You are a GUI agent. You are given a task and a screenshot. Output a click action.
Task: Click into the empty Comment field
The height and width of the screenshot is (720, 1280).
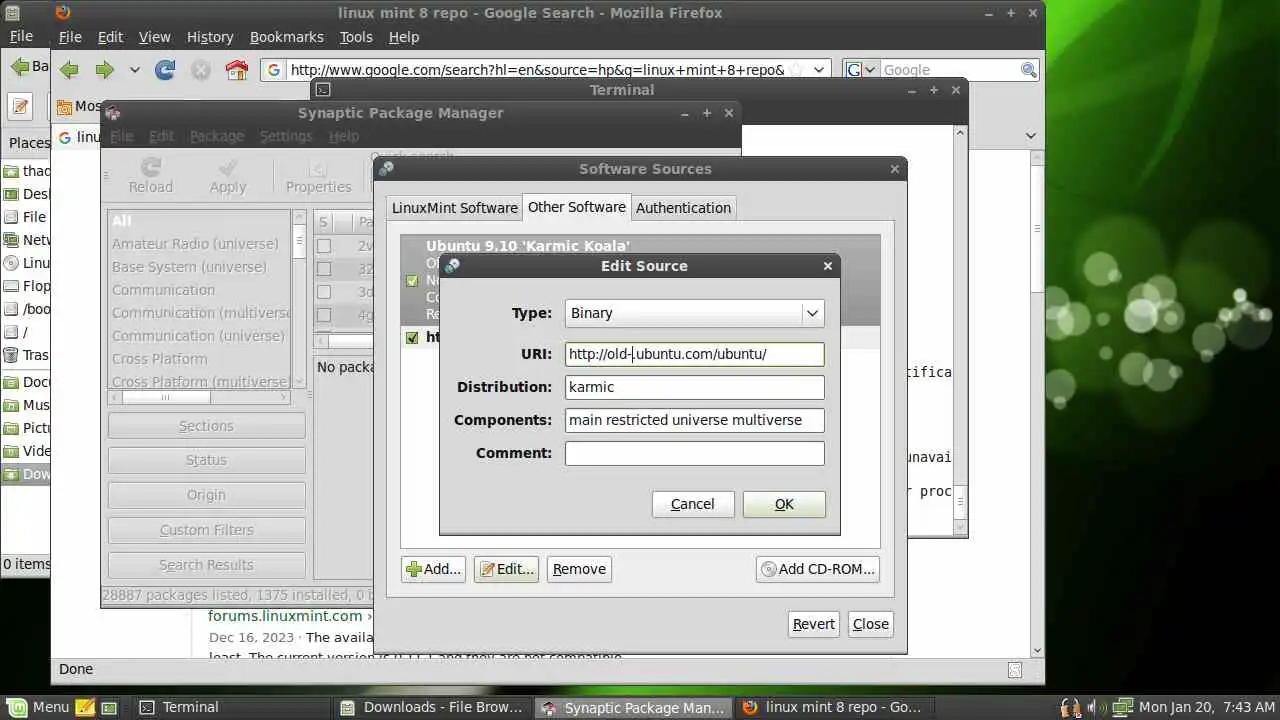tap(694, 453)
